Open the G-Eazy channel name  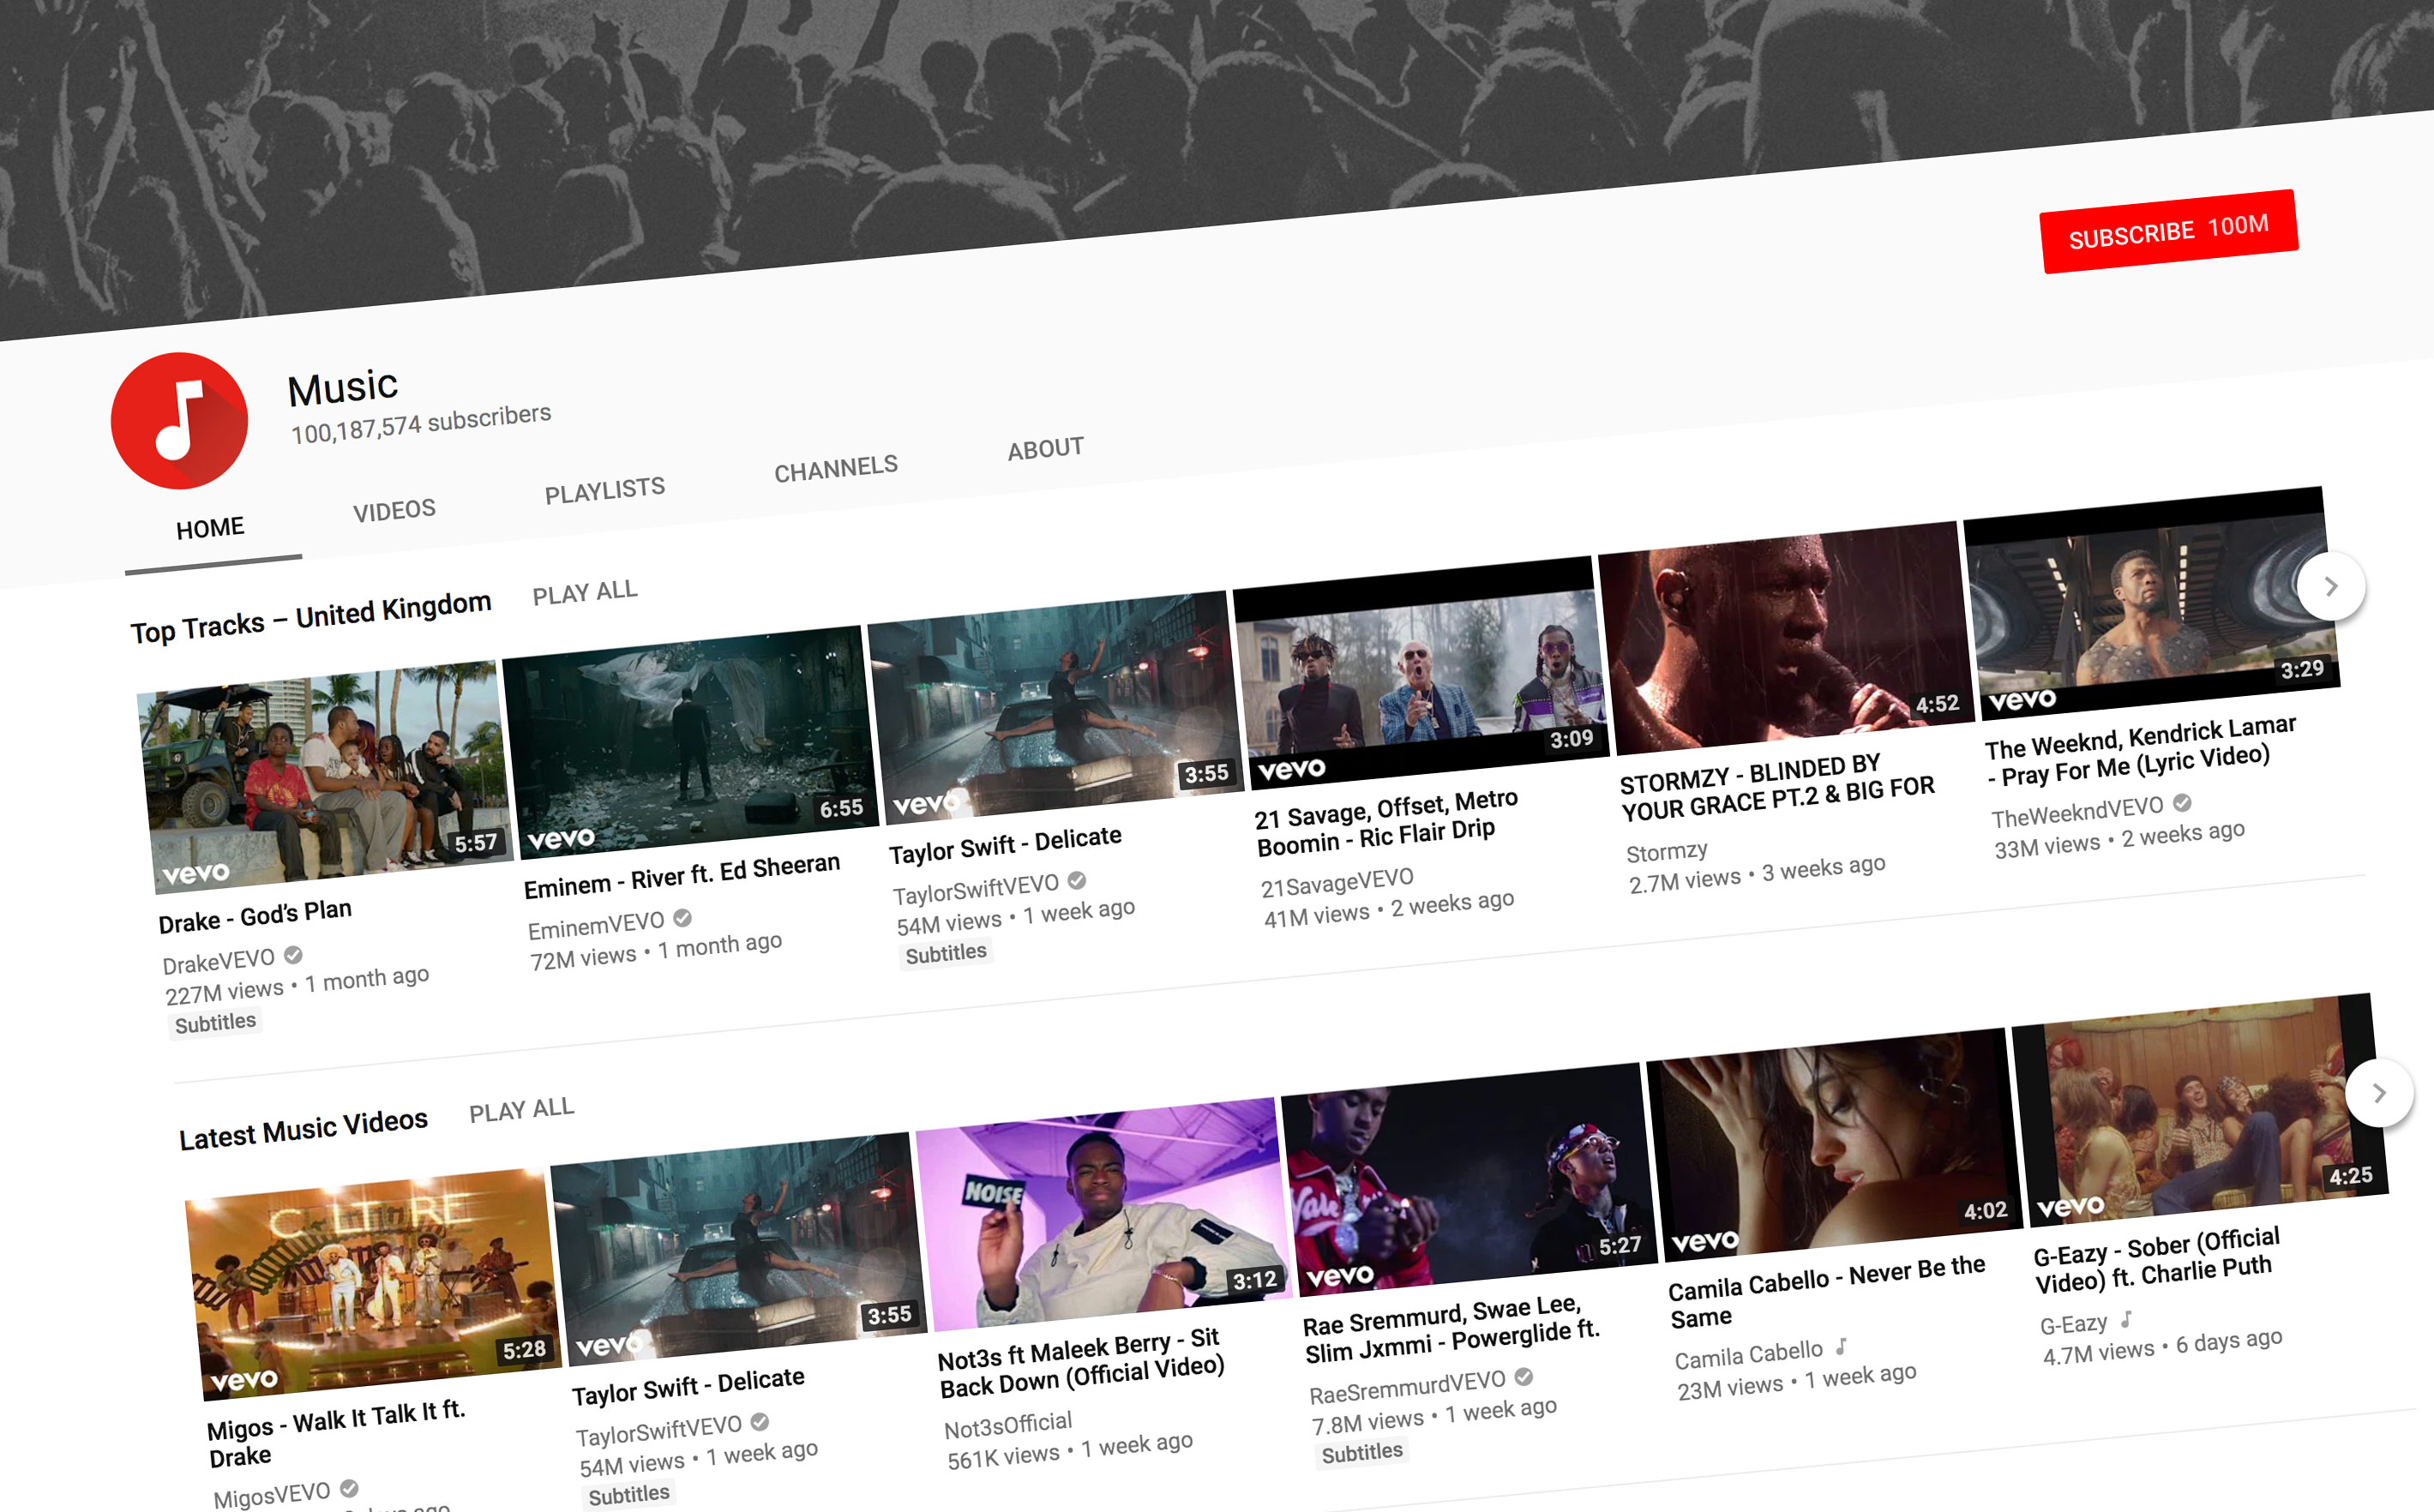(x=2074, y=1324)
